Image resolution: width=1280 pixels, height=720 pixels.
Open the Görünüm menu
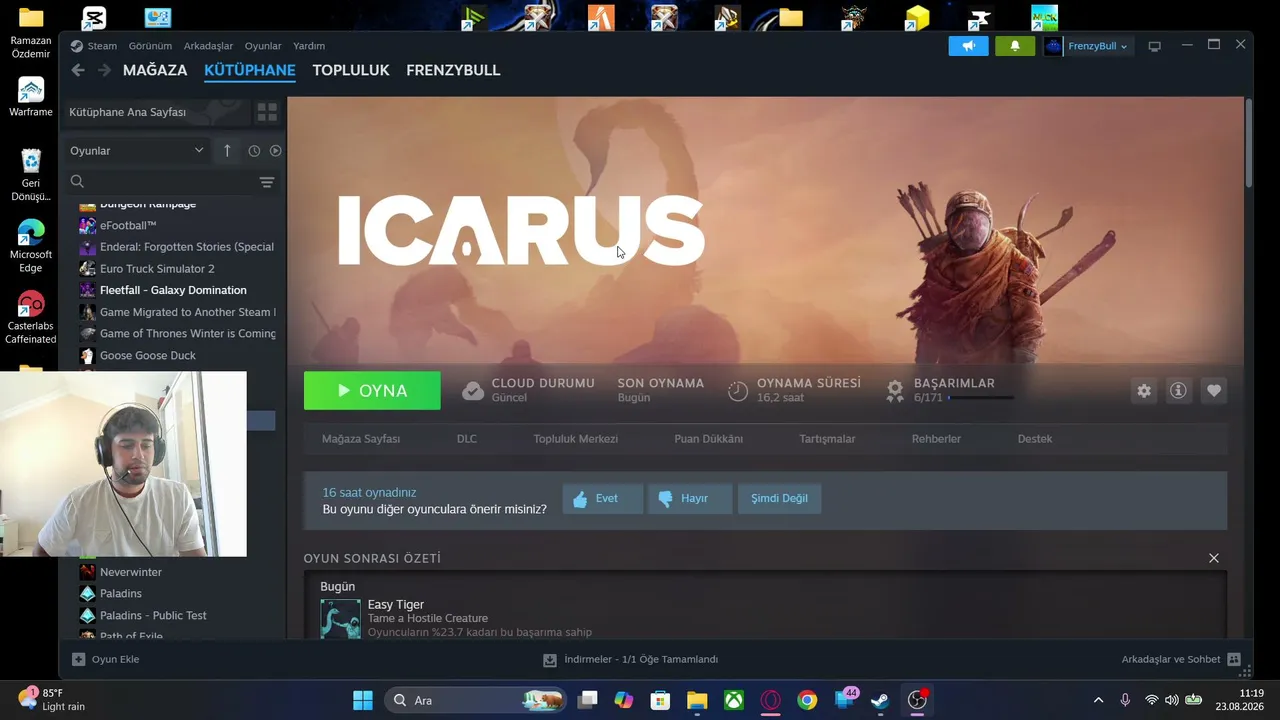click(150, 46)
